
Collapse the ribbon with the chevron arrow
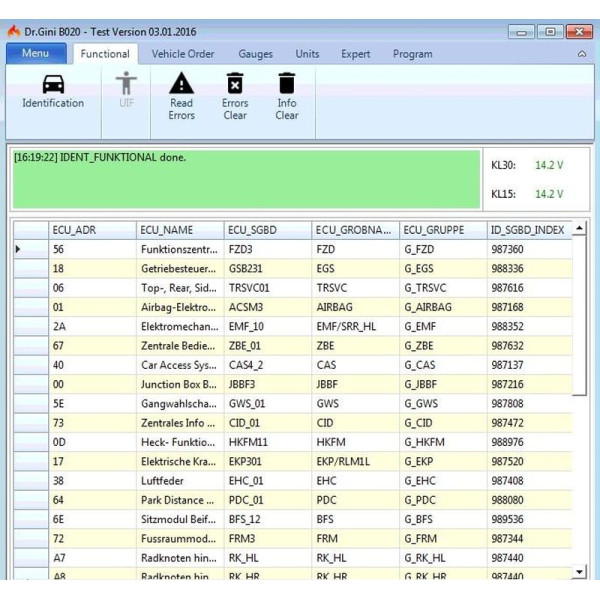582,54
